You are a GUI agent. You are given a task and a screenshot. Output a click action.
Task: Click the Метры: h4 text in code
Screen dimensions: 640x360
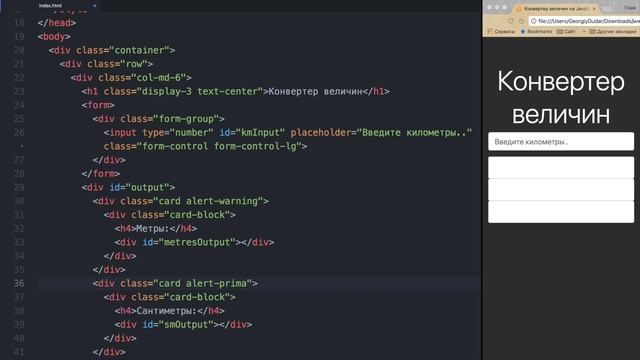[x=153, y=229]
